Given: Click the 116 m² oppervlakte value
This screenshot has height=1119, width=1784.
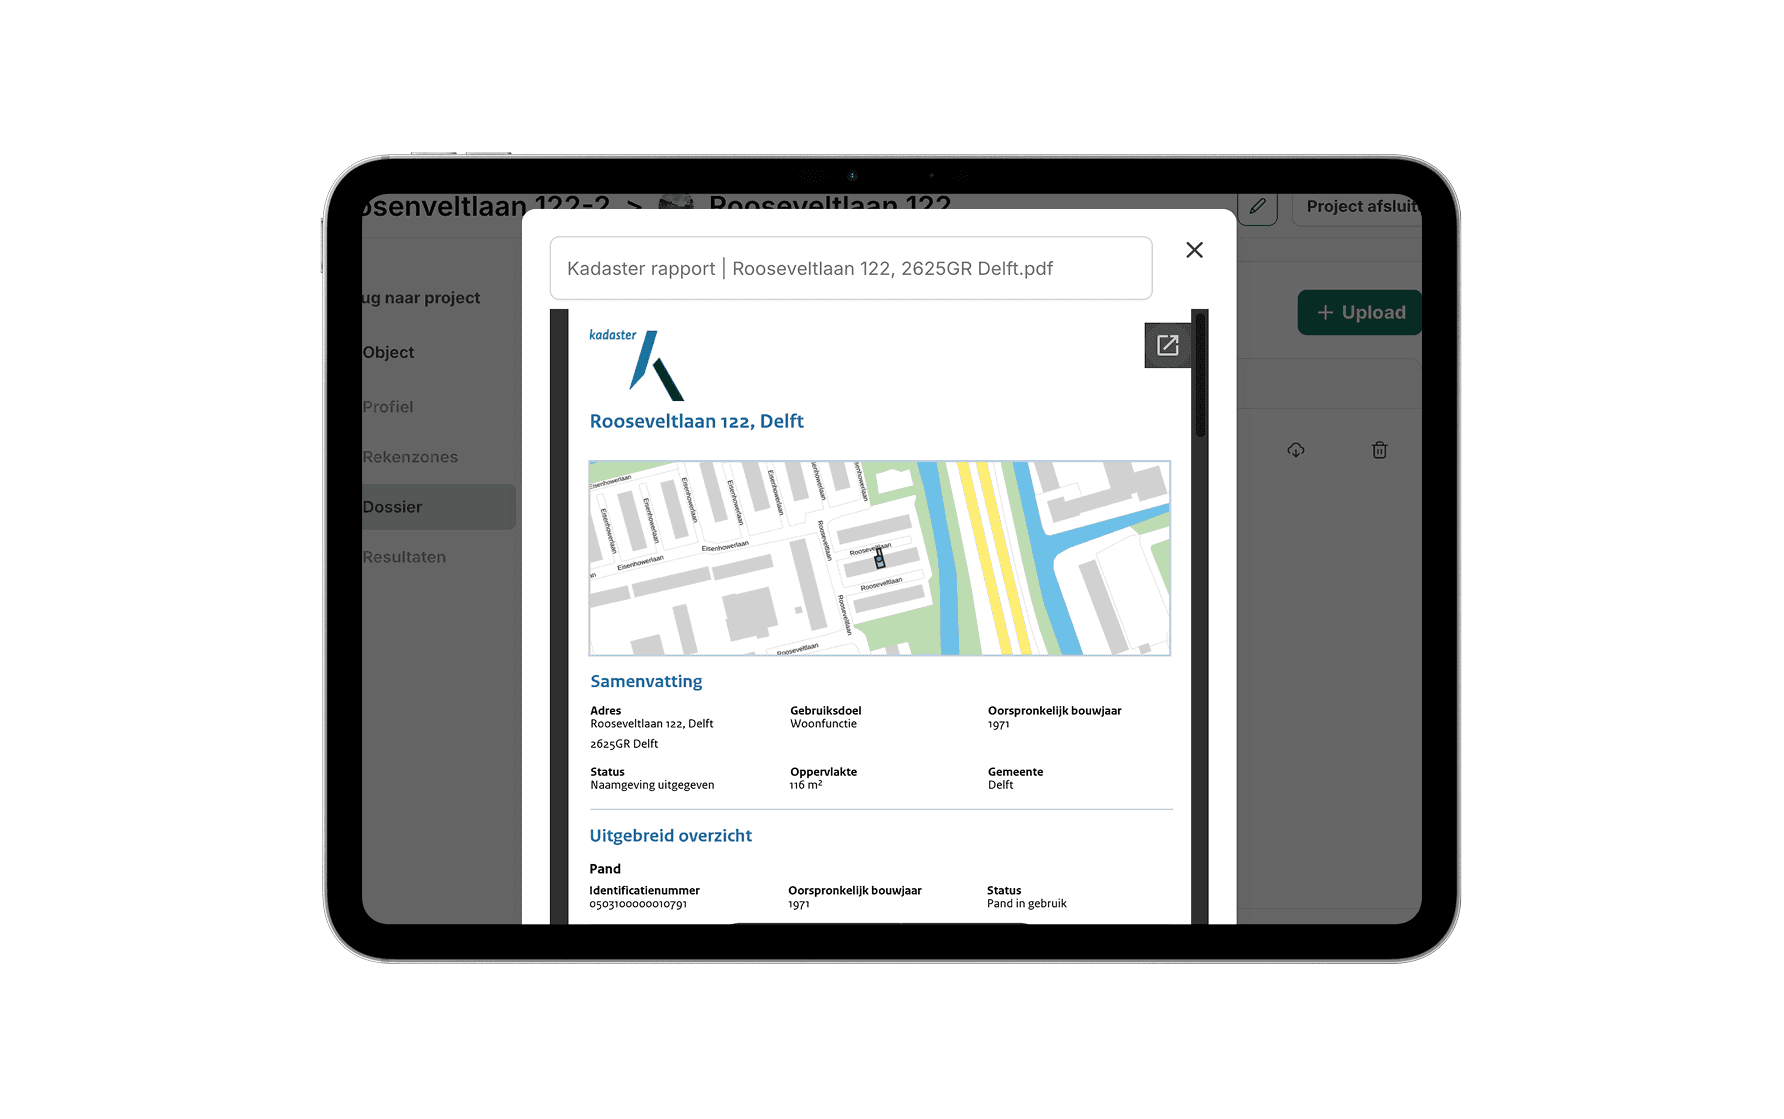Looking at the screenshot, I should pyautogui.click(x=806, y=785).
